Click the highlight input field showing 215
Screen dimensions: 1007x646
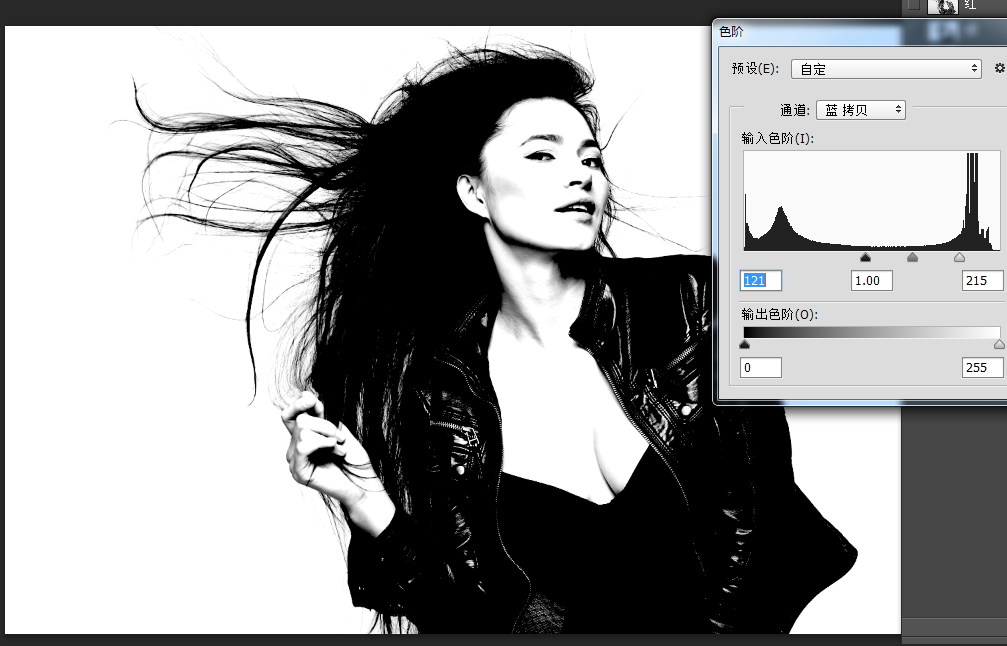pyautogui.click(x=983, y=281)
